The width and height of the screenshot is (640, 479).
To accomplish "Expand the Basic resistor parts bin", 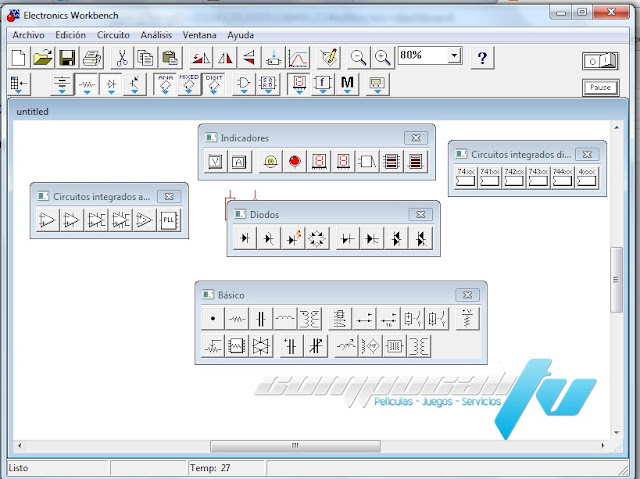I will [x=87, y=84].
